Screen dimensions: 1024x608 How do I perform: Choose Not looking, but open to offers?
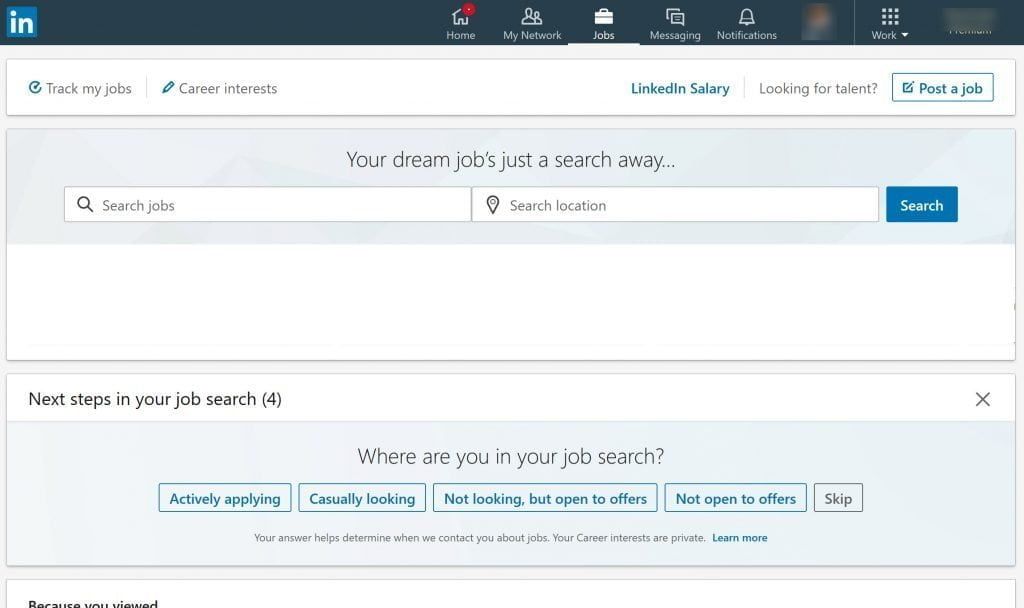(545, 498)
